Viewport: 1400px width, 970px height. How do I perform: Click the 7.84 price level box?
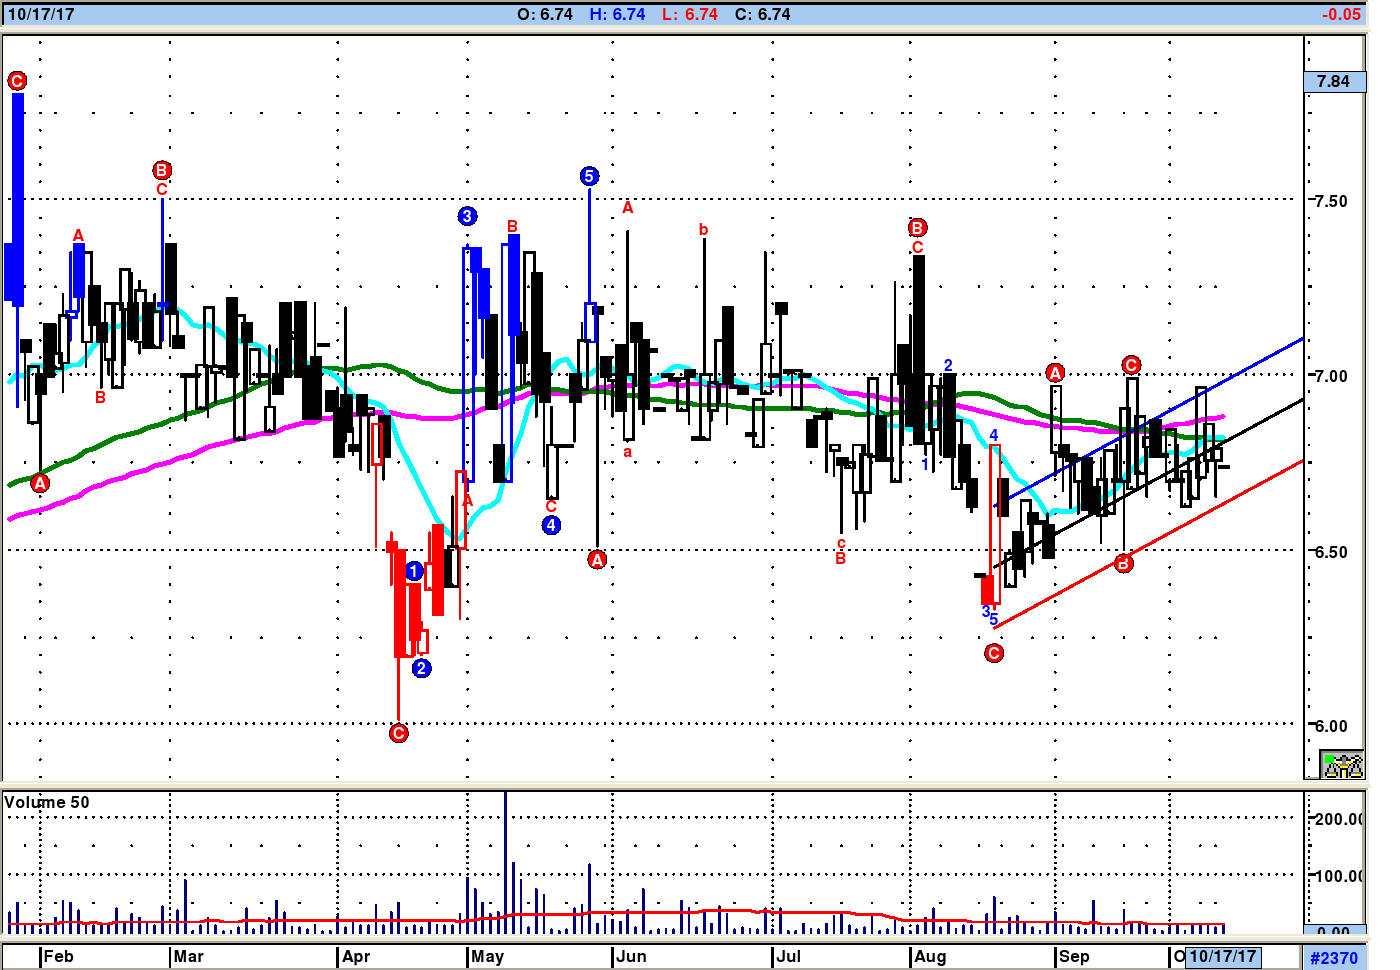[x=1334, y=81]
